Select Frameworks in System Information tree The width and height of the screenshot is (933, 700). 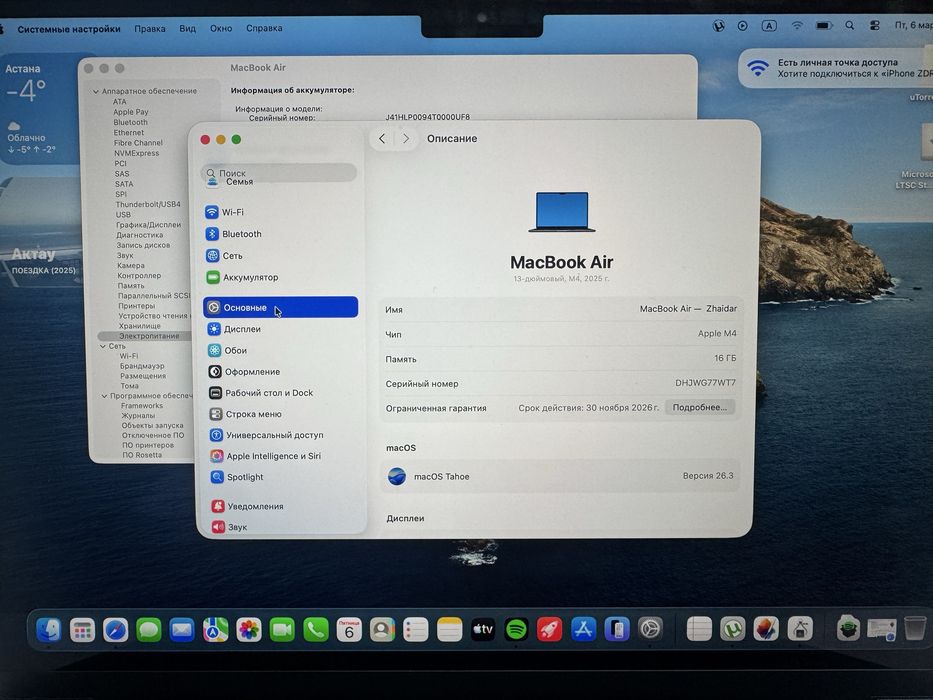pos(142,405)
